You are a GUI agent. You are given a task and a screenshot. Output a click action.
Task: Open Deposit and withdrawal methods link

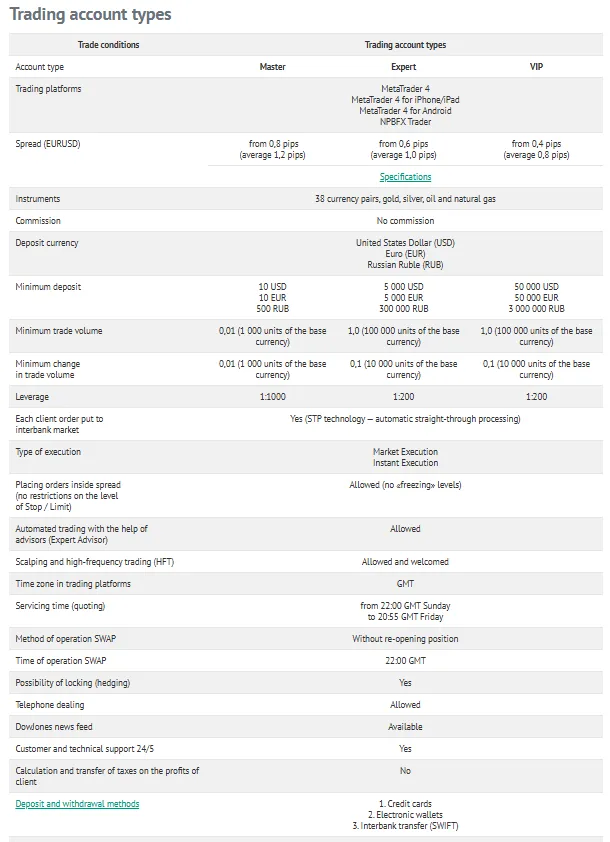77,804
